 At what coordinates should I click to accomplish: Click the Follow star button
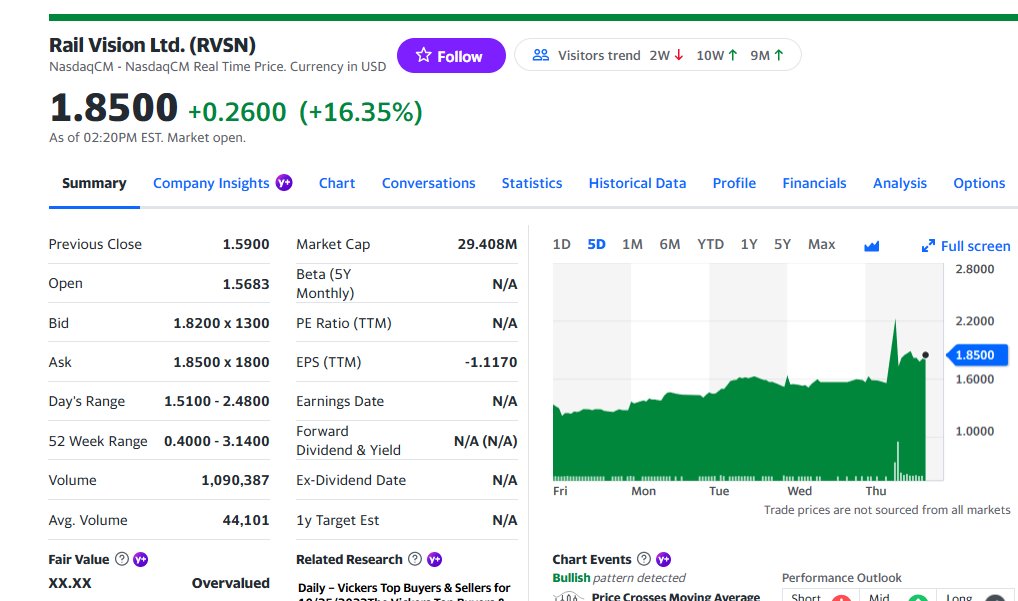451,56
